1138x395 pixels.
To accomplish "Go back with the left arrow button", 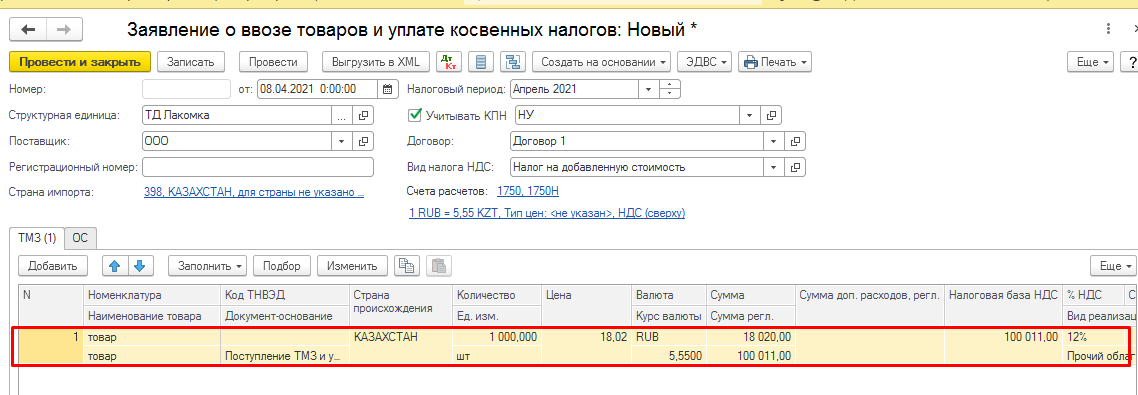I will (x=28, y=29).
